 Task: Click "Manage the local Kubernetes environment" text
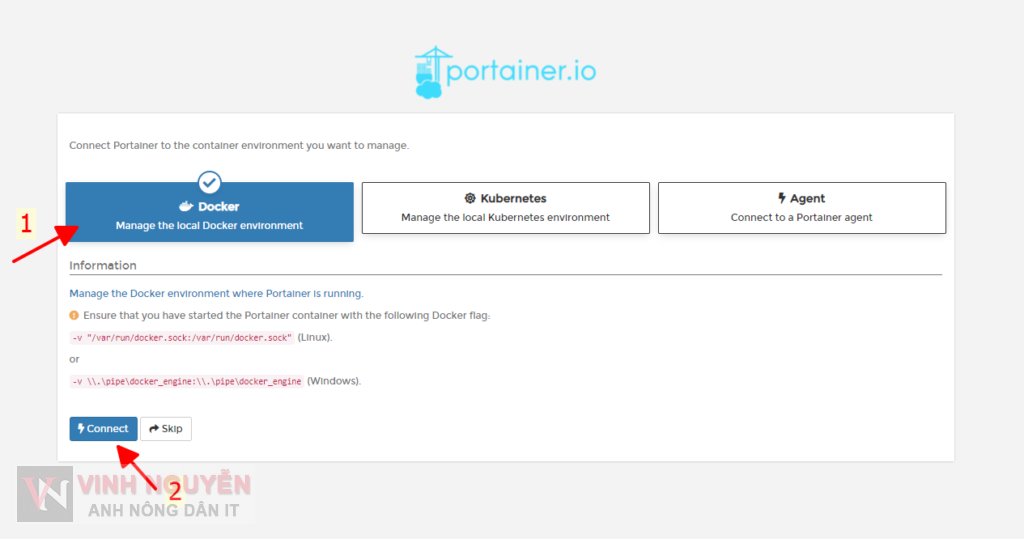click(x=505, y=217)
